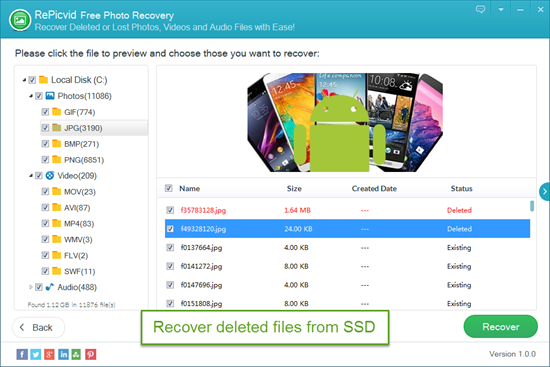Sort file list by Created Date column
The image size is (550, 367).
(x=374, y=188)
